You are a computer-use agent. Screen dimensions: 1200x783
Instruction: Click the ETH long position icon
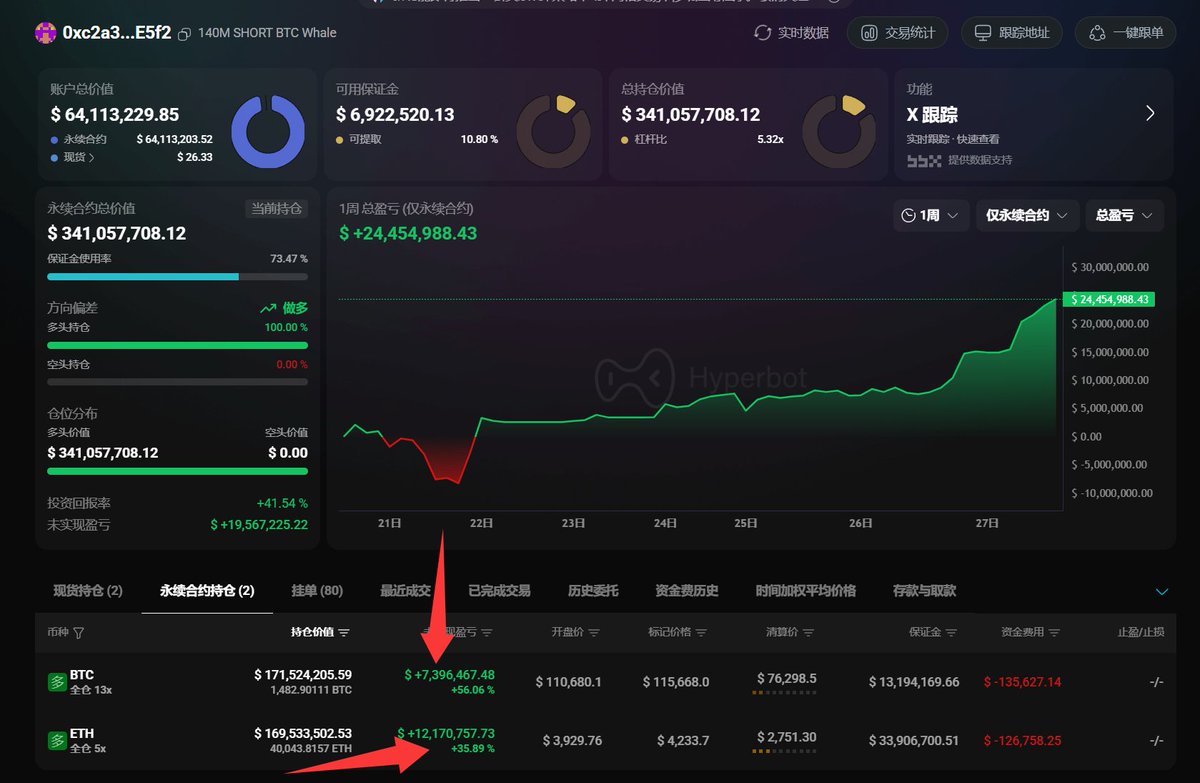pos(58,741)
